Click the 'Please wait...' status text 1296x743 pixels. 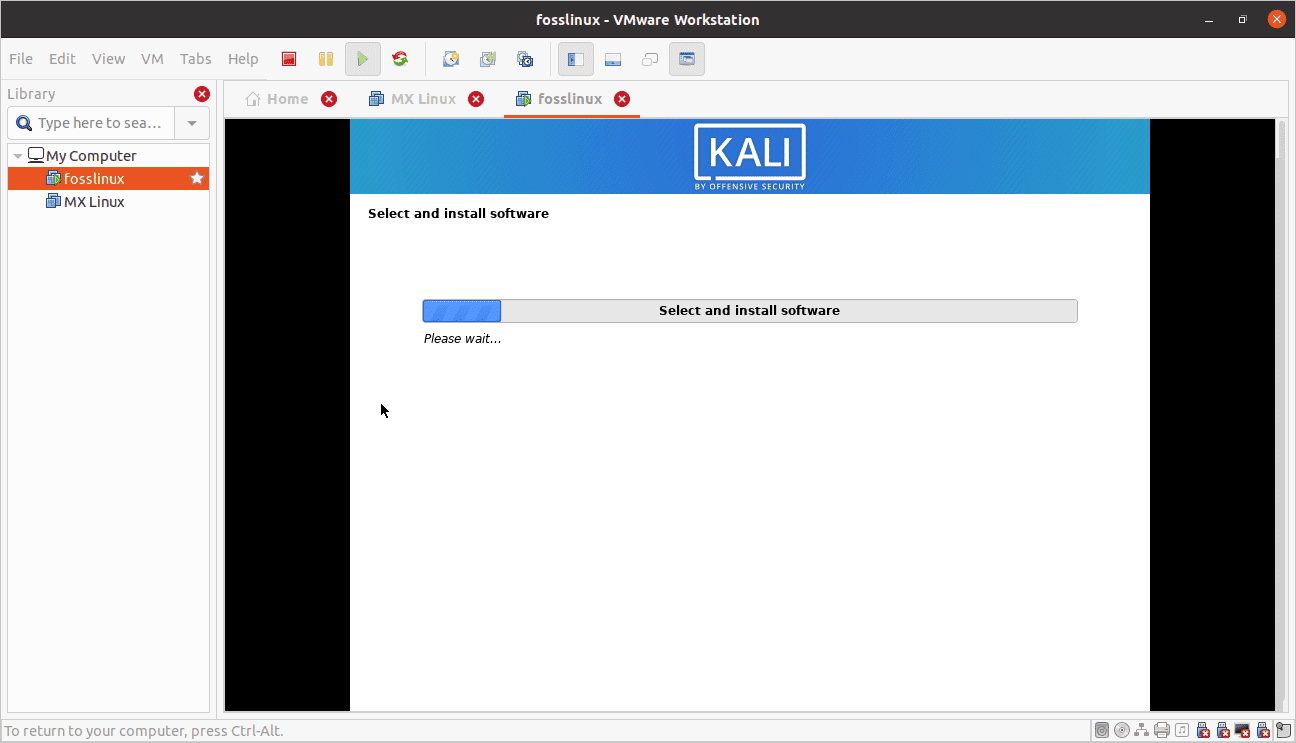(x=462, y=338)
